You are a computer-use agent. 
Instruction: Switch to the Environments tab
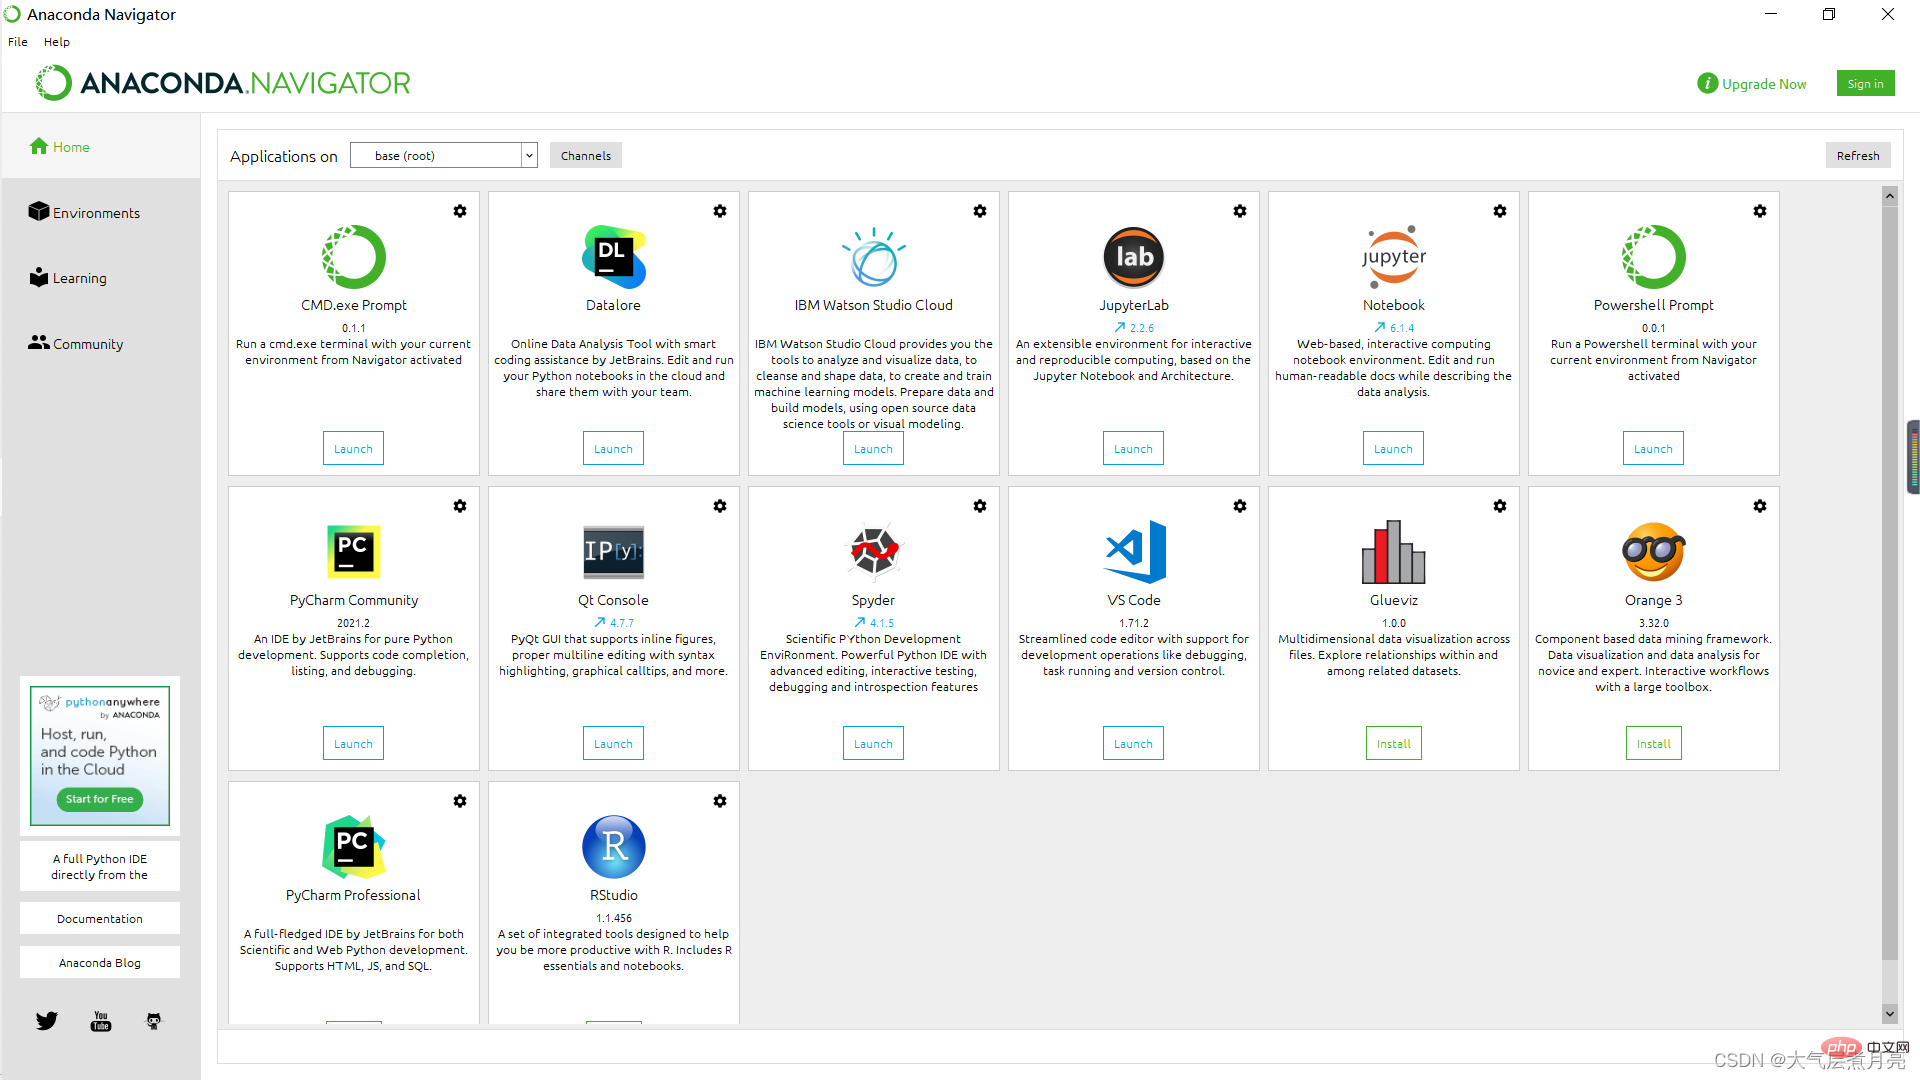click(x=96, y=213)
